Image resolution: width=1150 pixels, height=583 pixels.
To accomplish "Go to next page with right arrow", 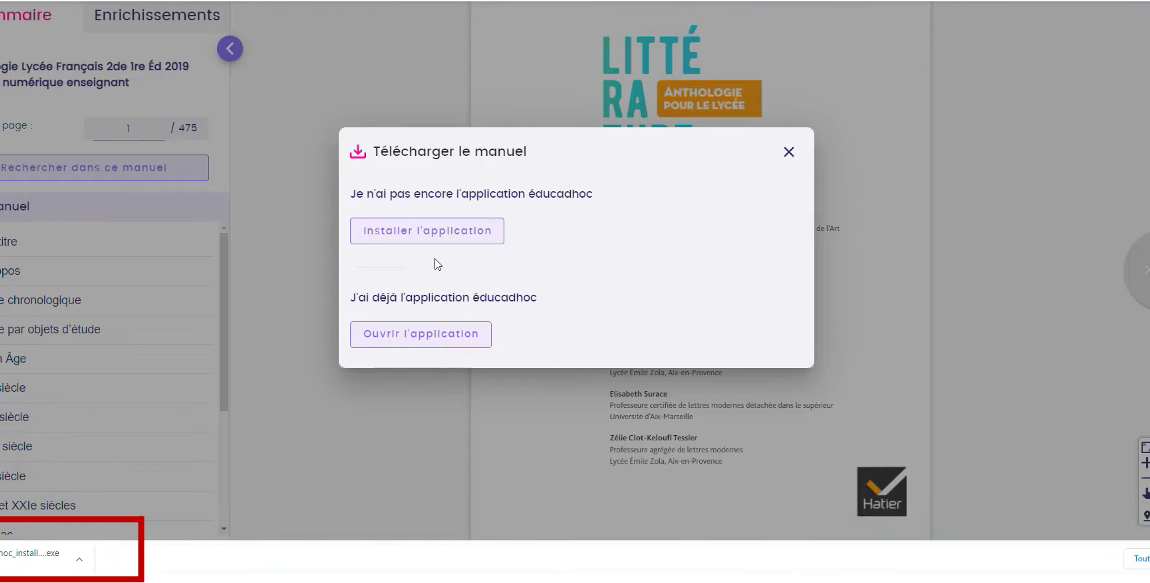I will pos(1140,270).
